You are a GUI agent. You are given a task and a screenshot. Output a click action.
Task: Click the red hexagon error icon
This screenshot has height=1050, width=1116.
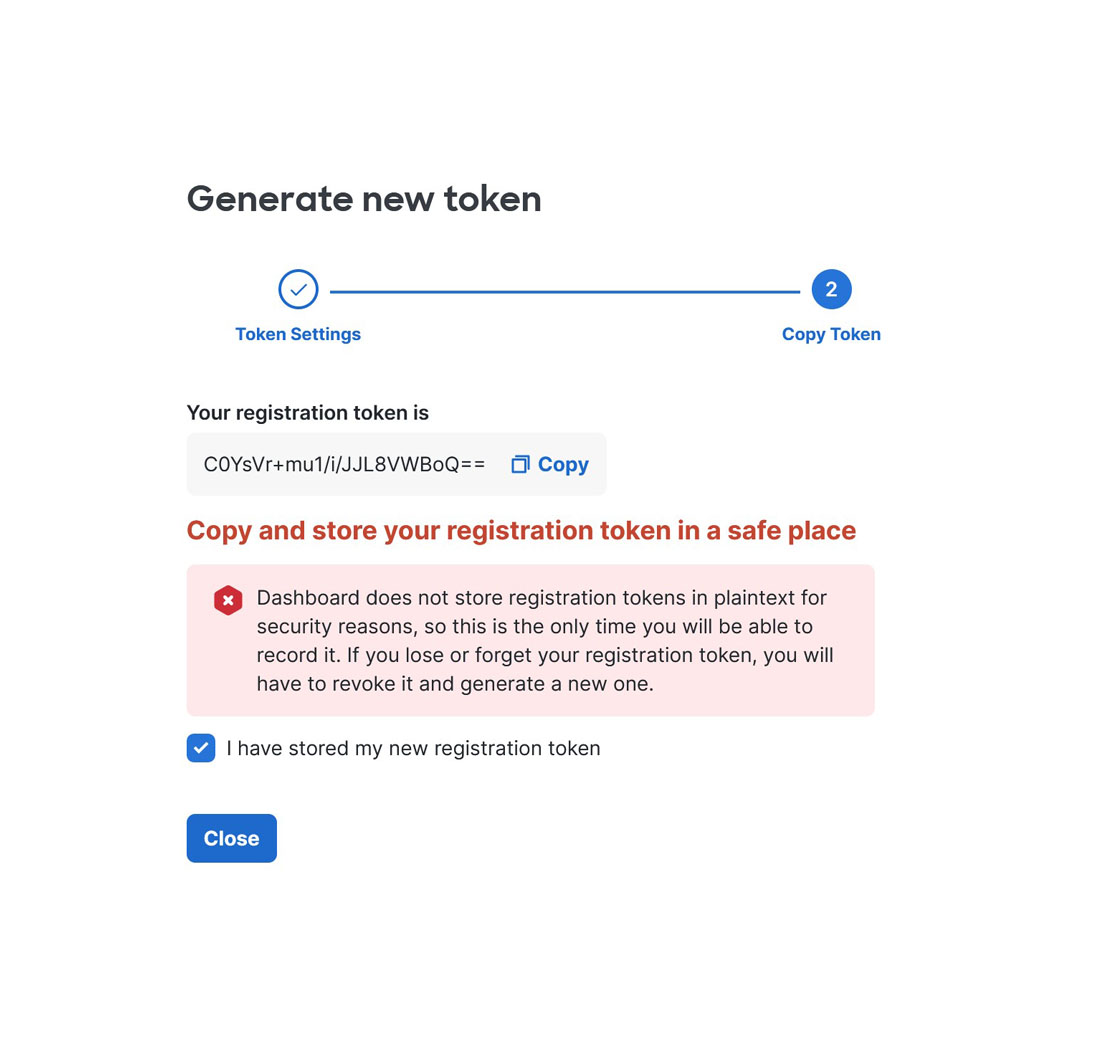pos(228,600)
